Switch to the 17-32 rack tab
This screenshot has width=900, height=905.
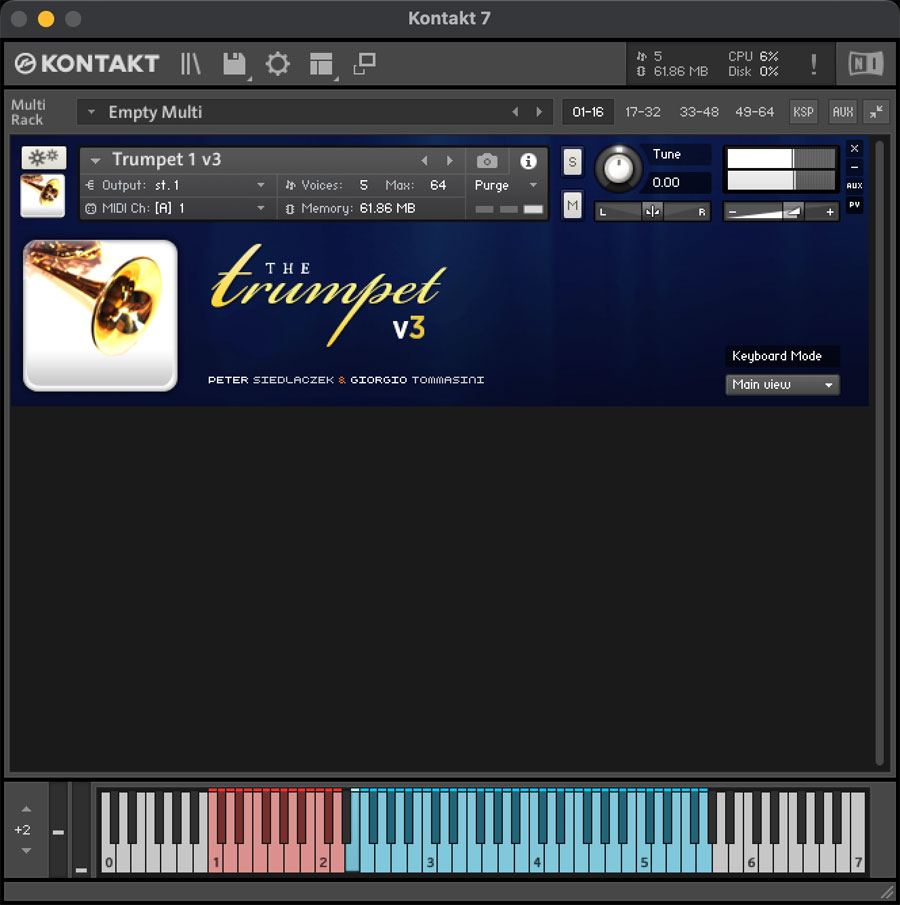(643, 112)
